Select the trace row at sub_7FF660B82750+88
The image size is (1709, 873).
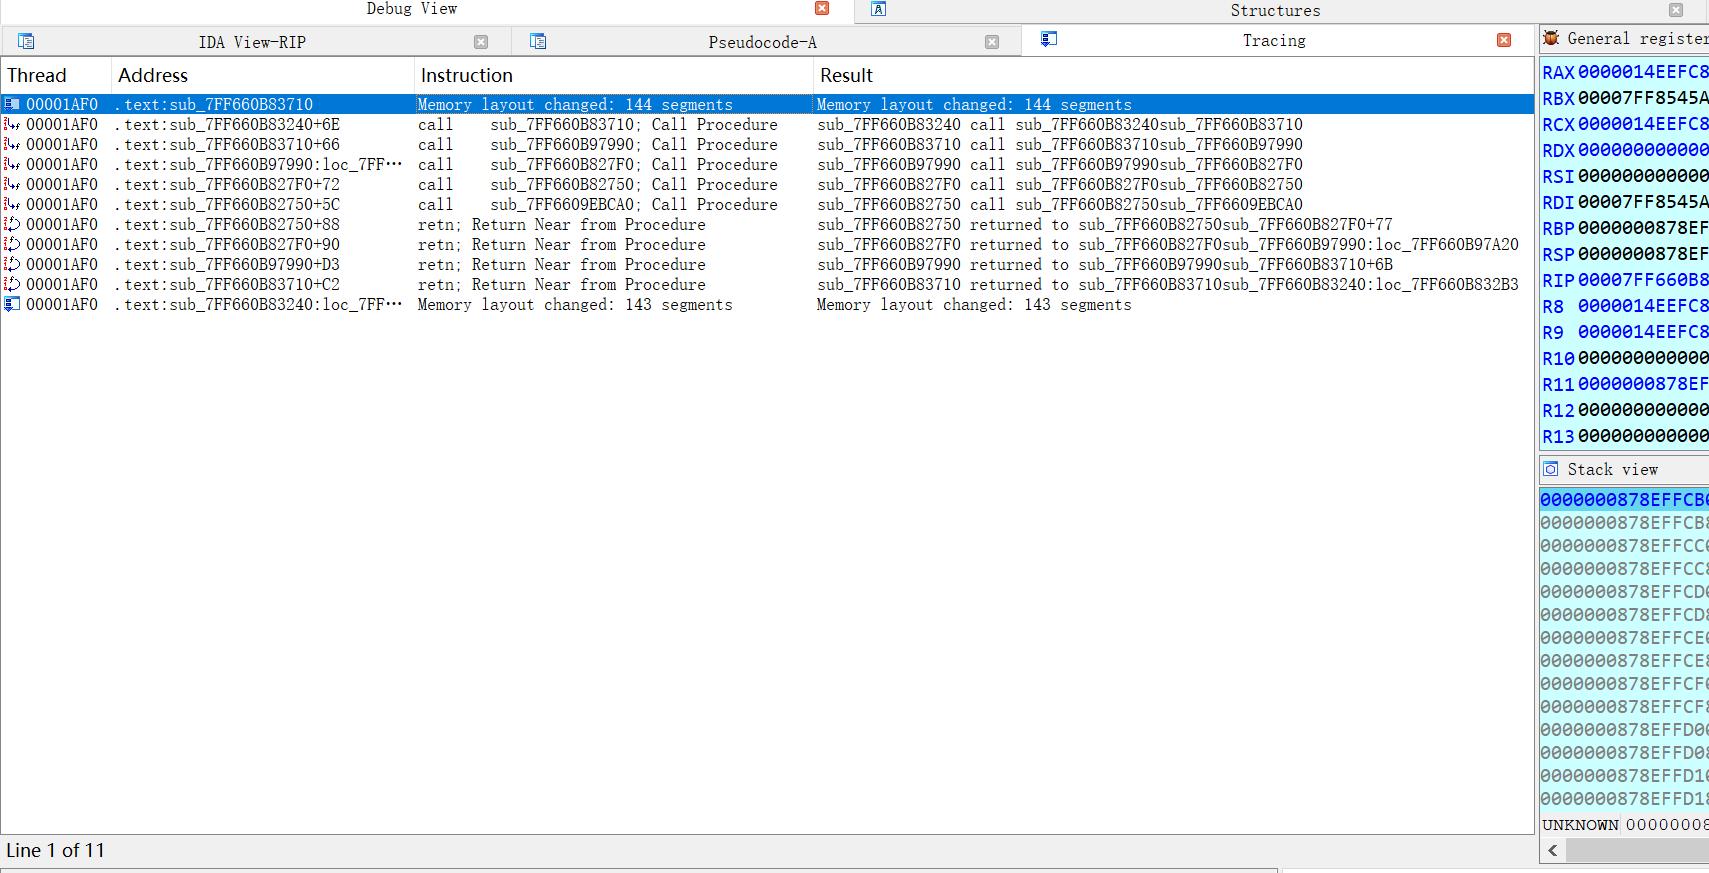[x=767, y=225]
